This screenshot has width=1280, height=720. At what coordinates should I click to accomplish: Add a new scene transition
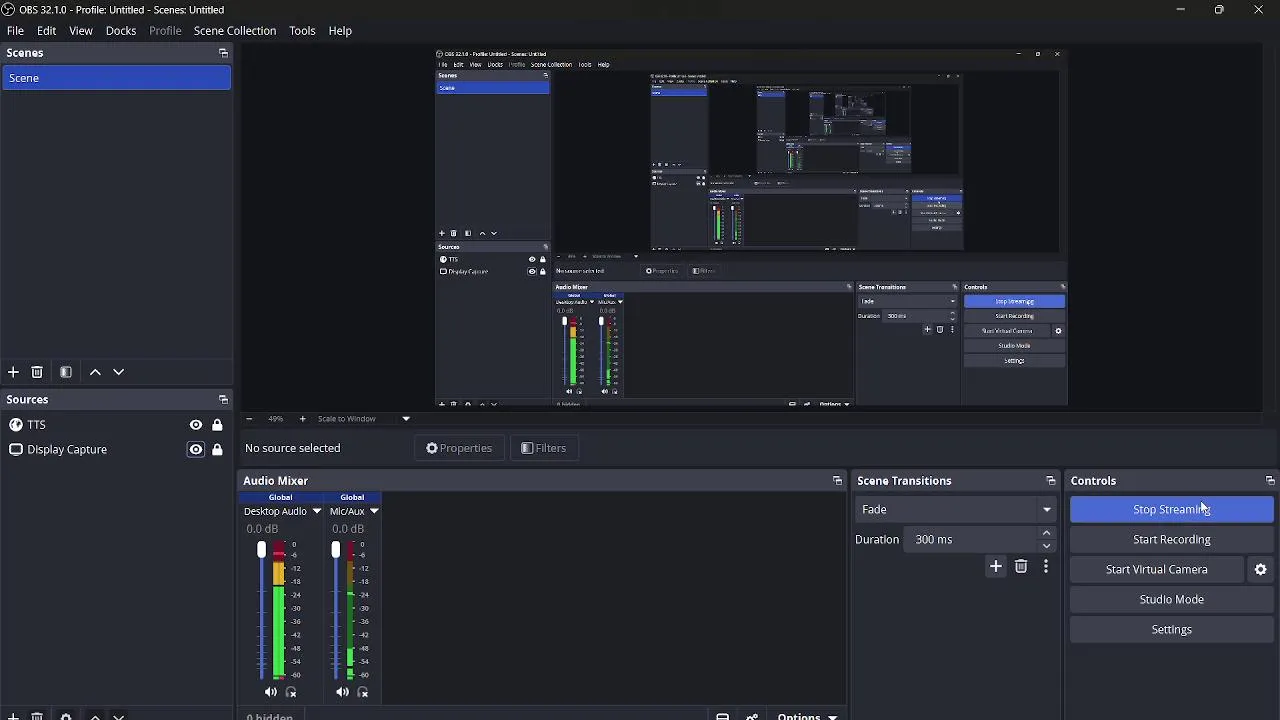pos(996,567)
